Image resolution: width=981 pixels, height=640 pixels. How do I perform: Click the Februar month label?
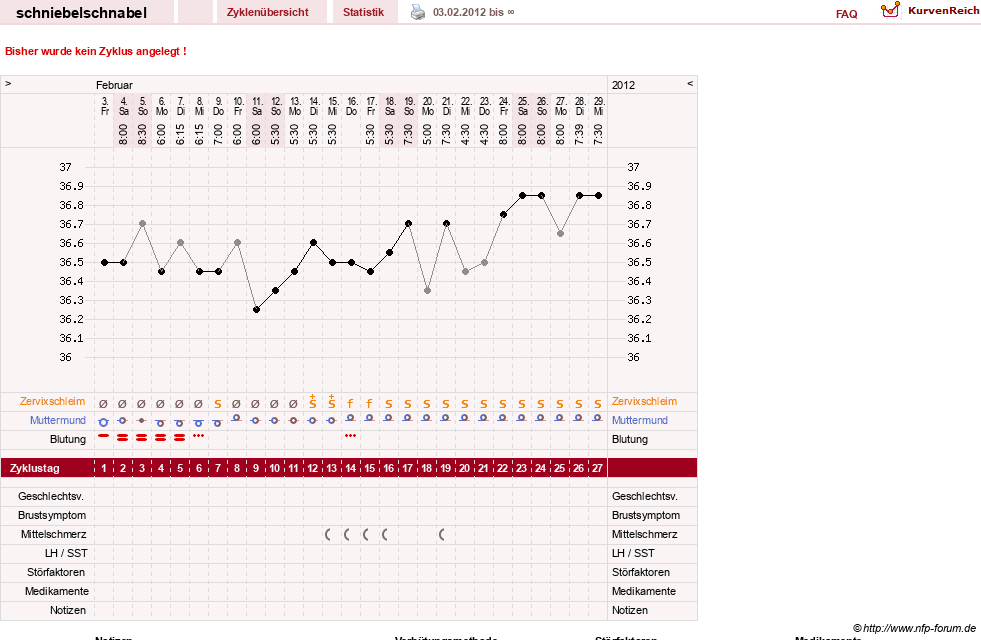pyautogui.click(x=114, y=85)
